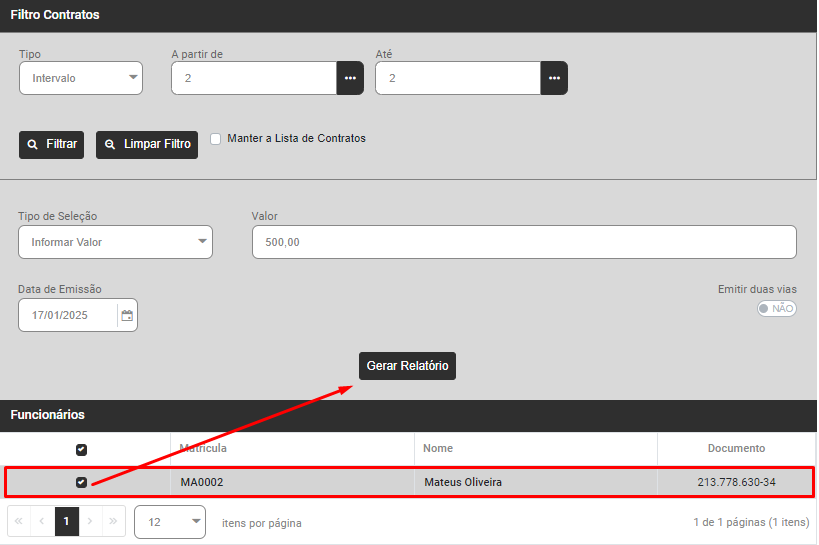Click the ellipsis button beside Até field
Image resolution: width=819 pixels, height=545 pixels.
tap(554, 78)
